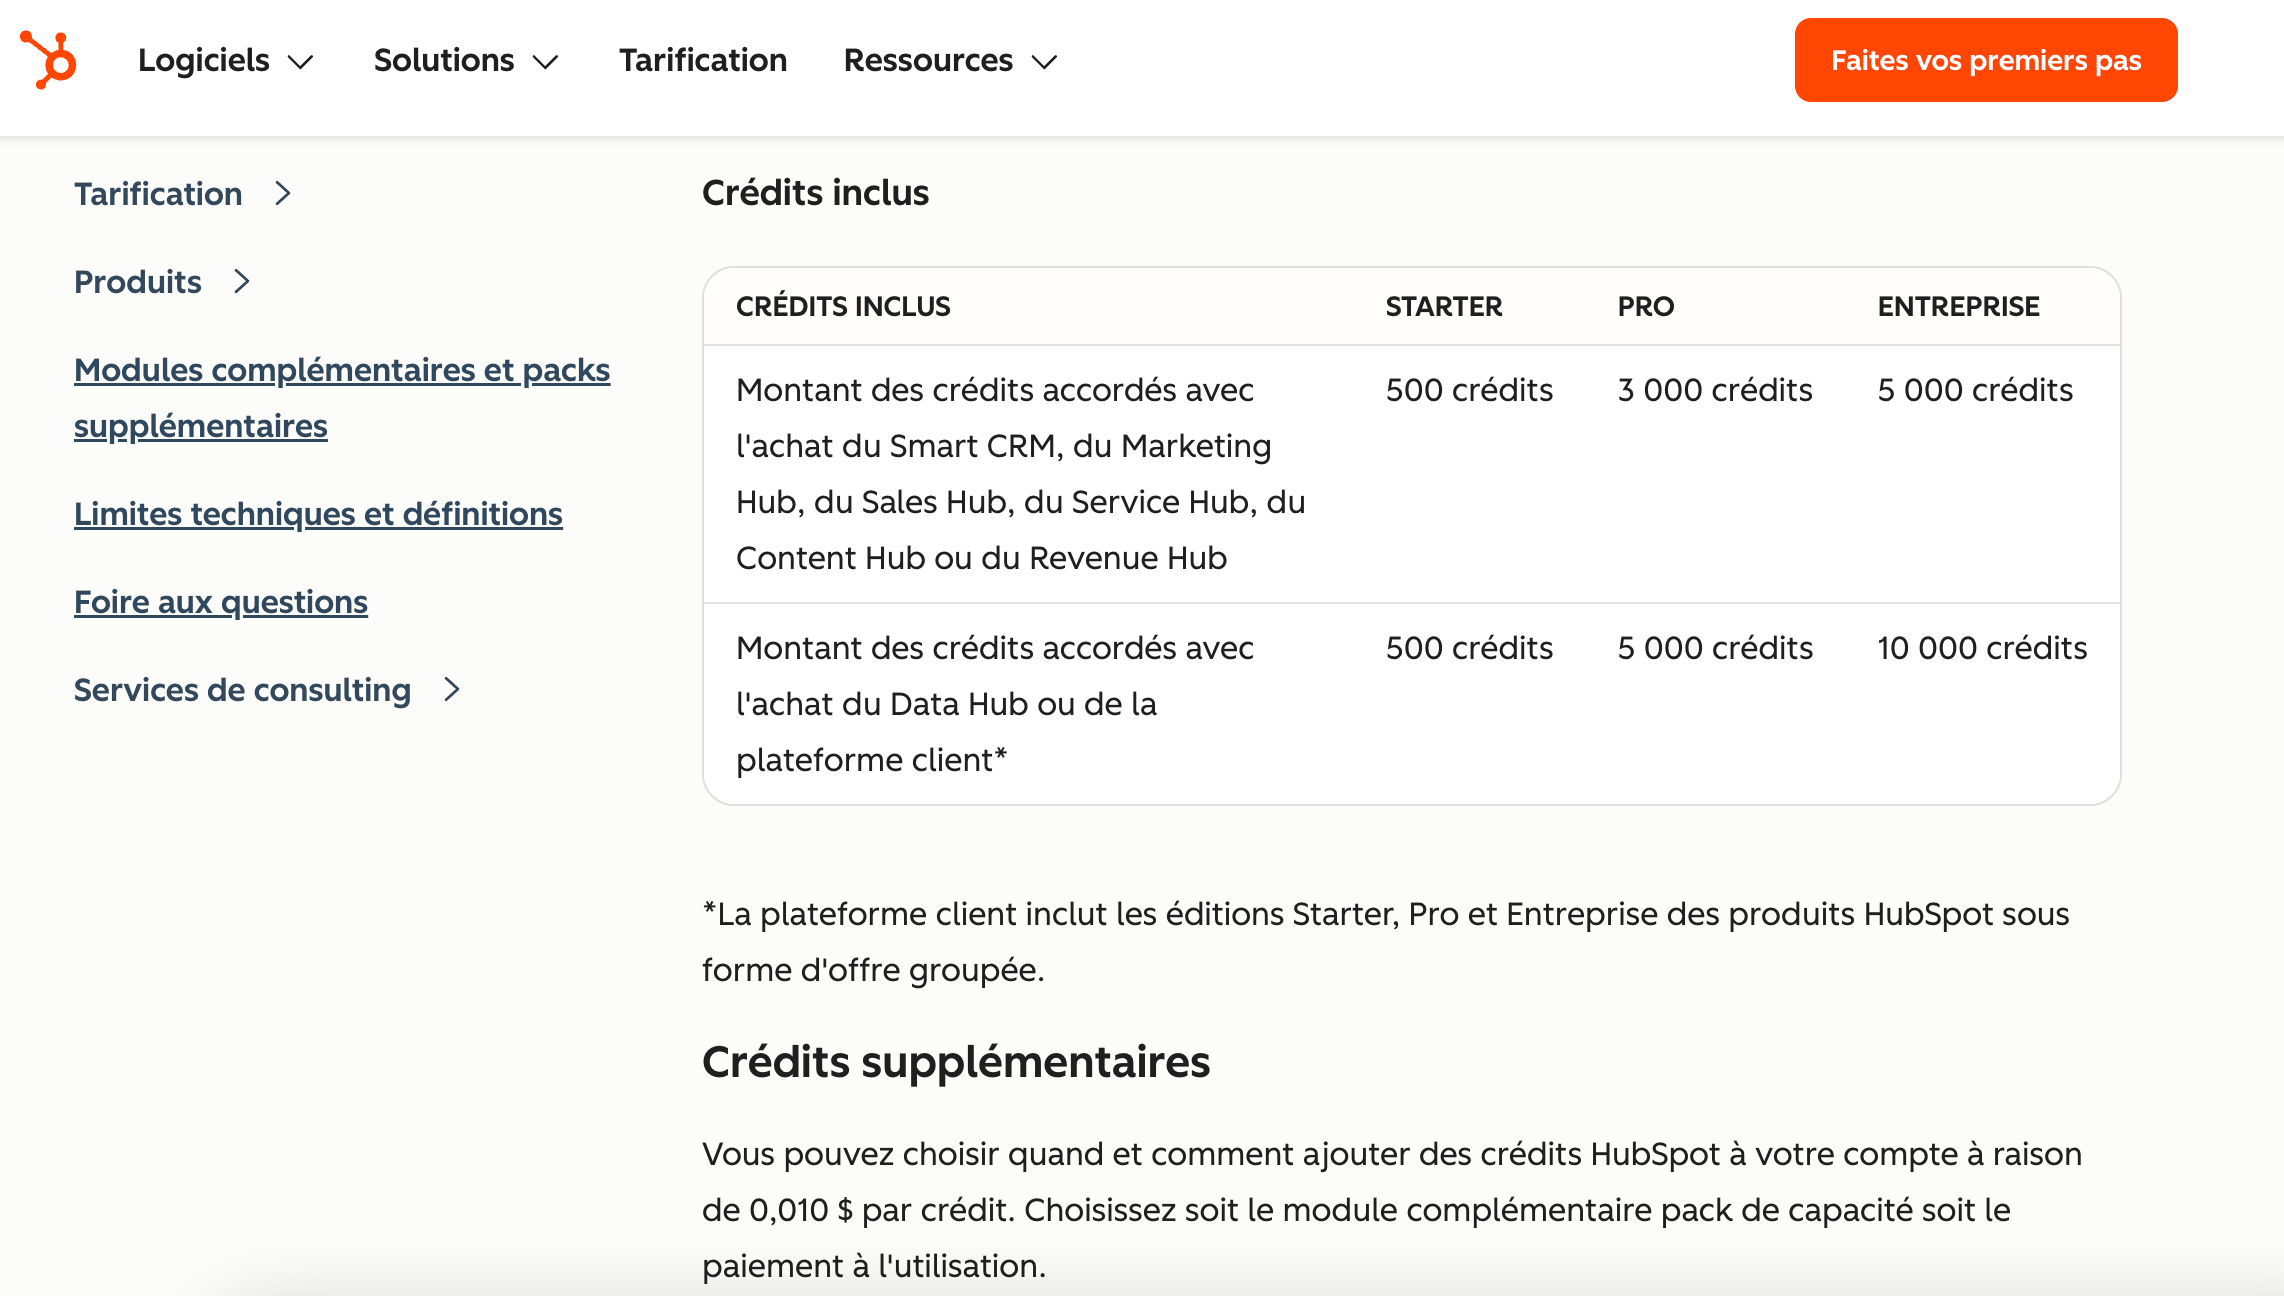The width and height of the screenshot is (2284, 1296).
Task: Open Modules complémentaires et packs supplémentaires link
Action: point(342,397)
